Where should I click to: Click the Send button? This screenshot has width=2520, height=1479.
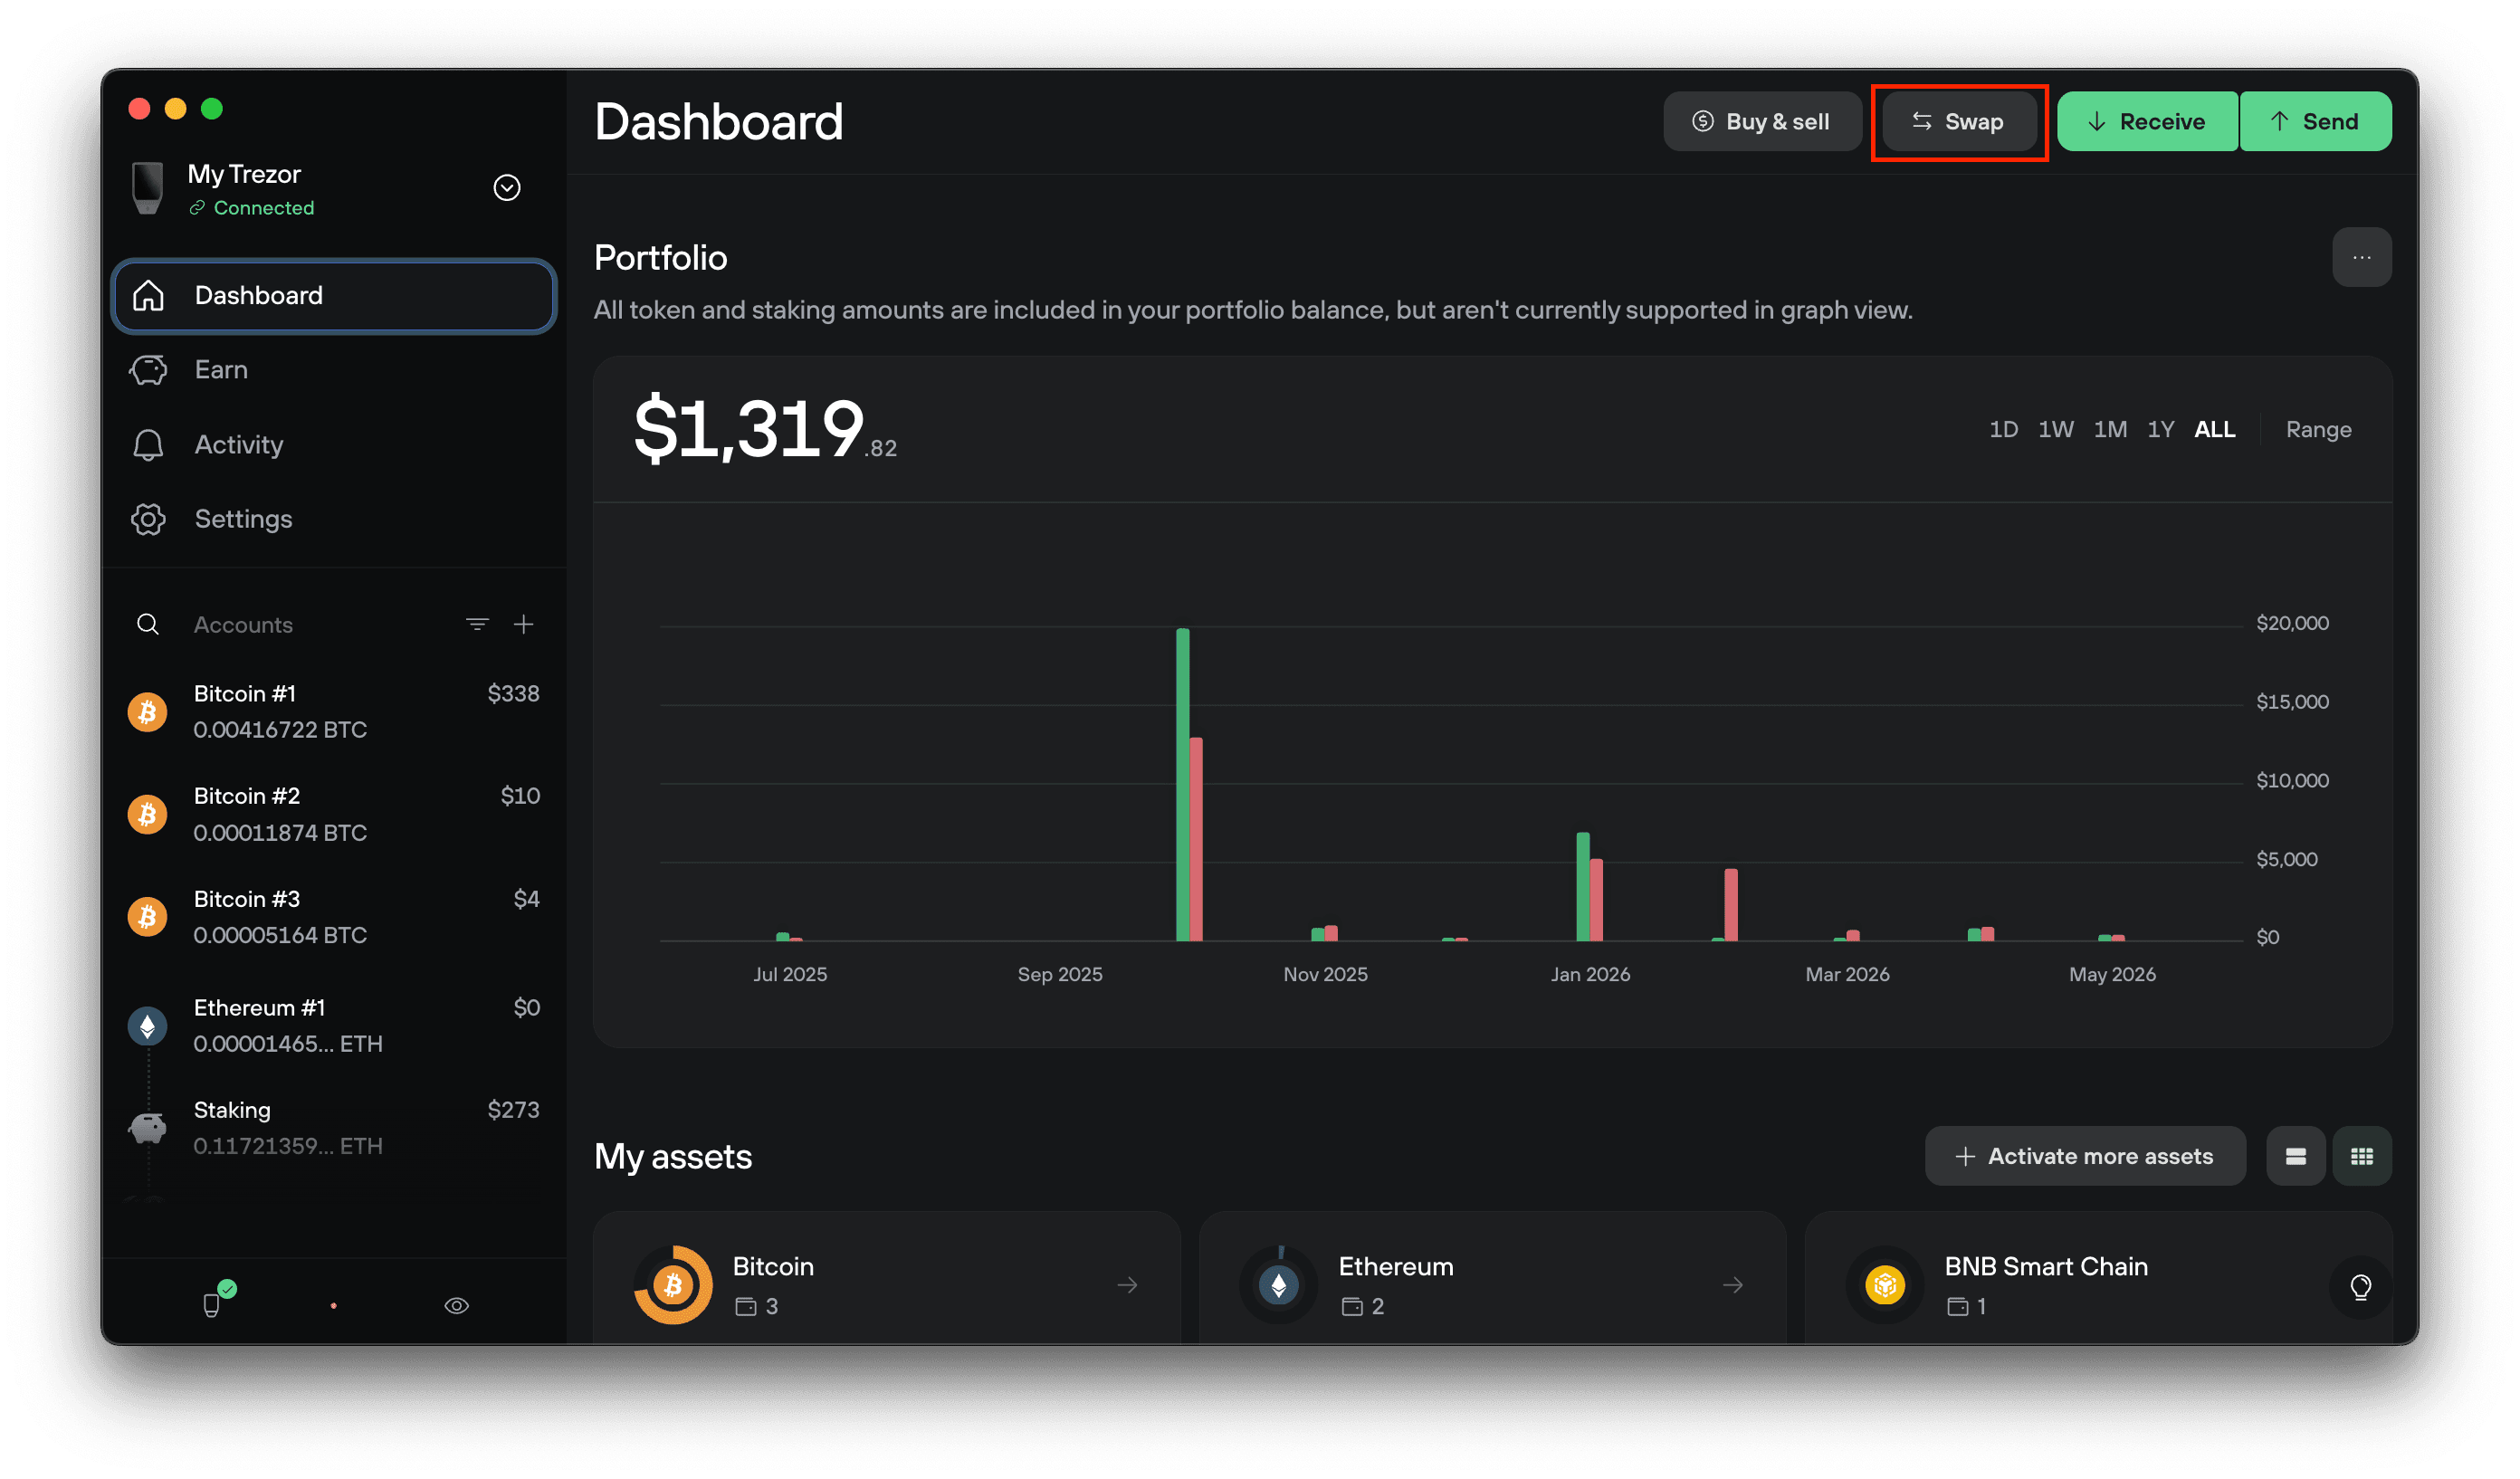click(2316, 122)
